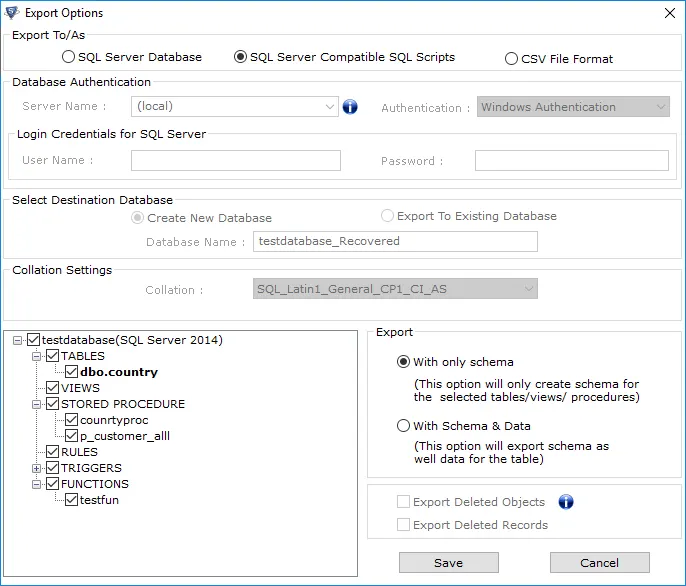Select the dbo.country table label

[119, 372]
